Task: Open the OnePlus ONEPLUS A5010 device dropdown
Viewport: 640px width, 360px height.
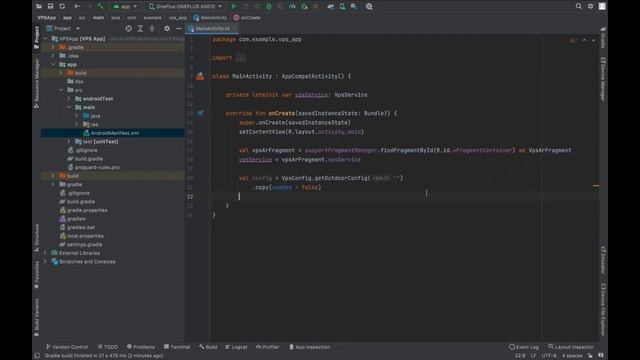Action: pos(185,7)
